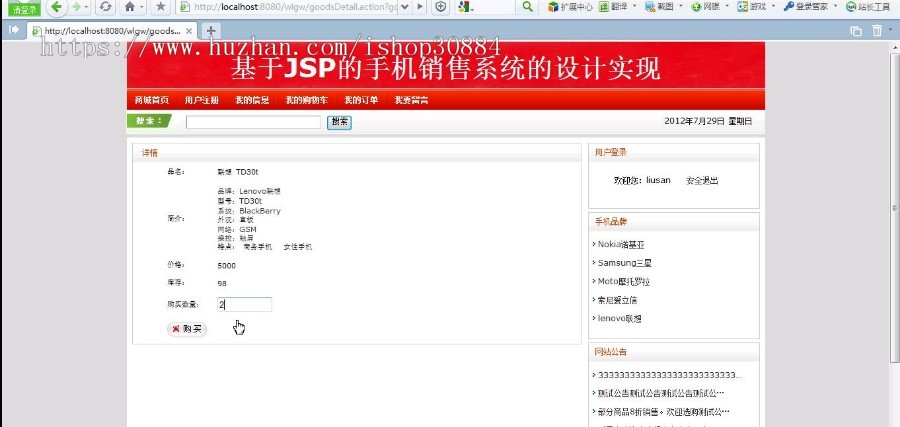Viewport: 900px width, 427px height.
Task: Click the stock value 98
Action: 222,284
